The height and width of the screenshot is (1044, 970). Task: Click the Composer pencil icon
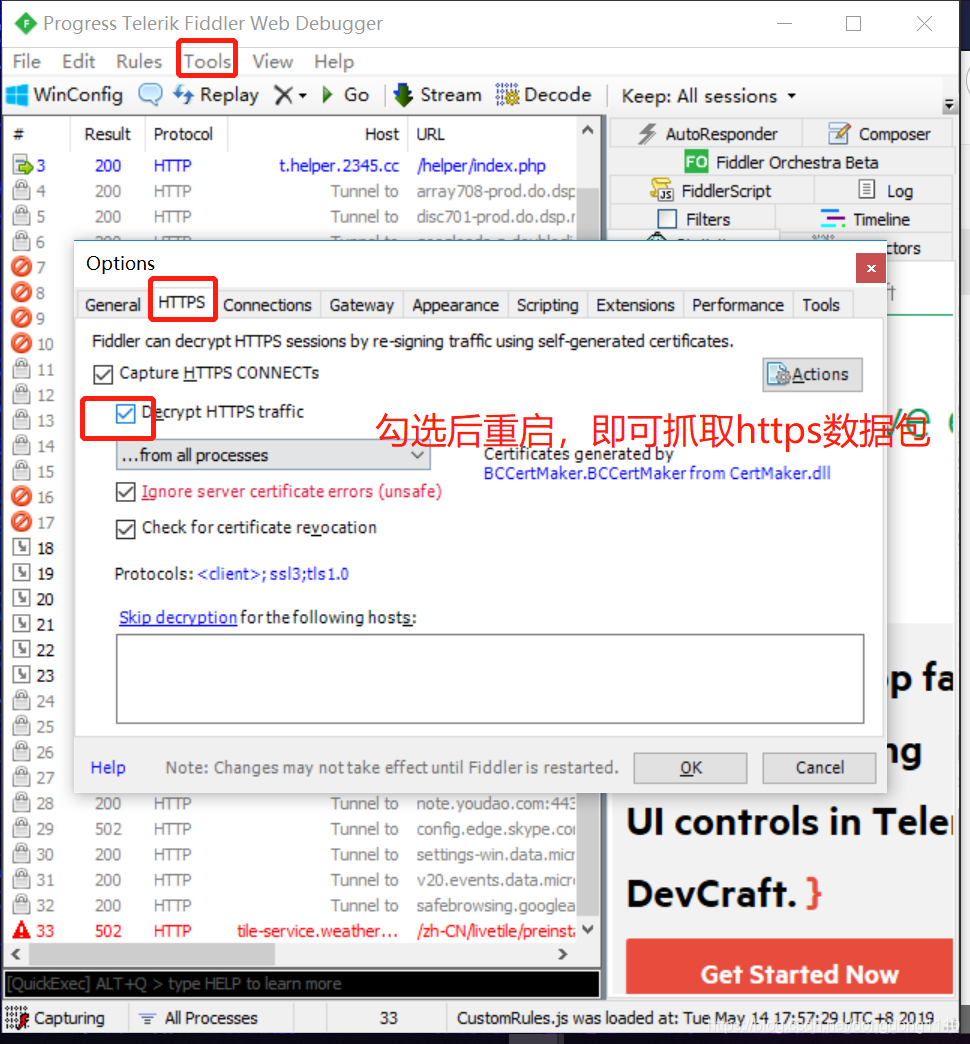839,133
